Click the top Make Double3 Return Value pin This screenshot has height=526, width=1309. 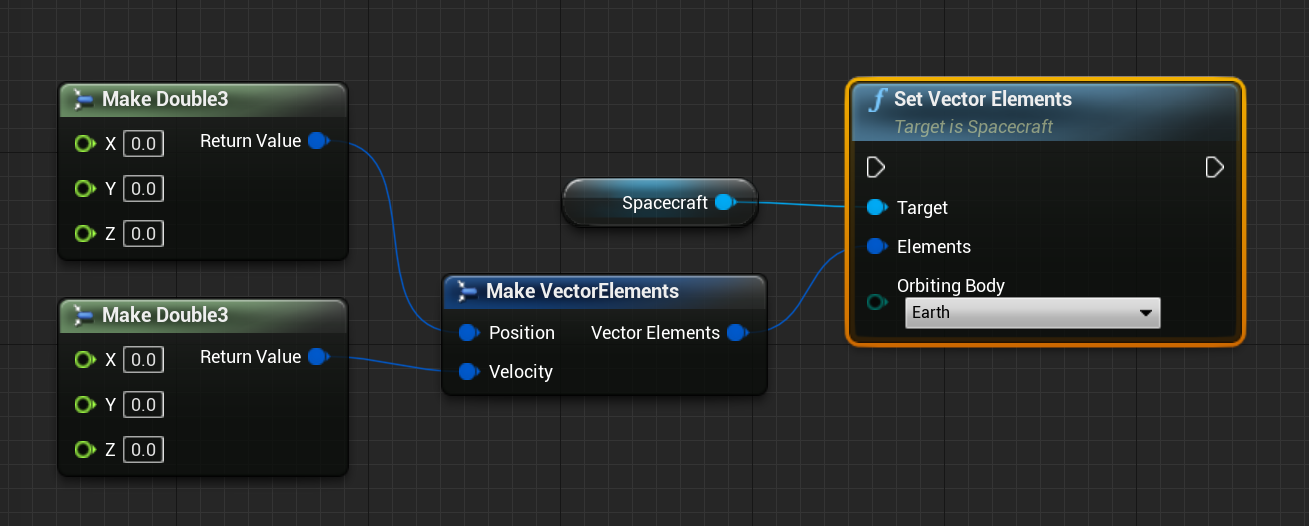pyautogui.click(x=317, y=141)
